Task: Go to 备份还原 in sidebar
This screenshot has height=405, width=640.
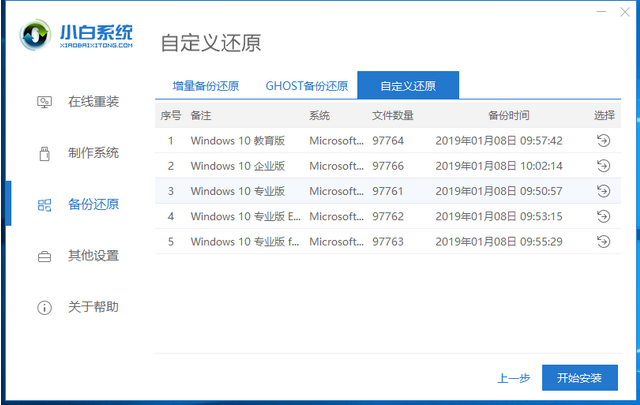Action: 93,204
